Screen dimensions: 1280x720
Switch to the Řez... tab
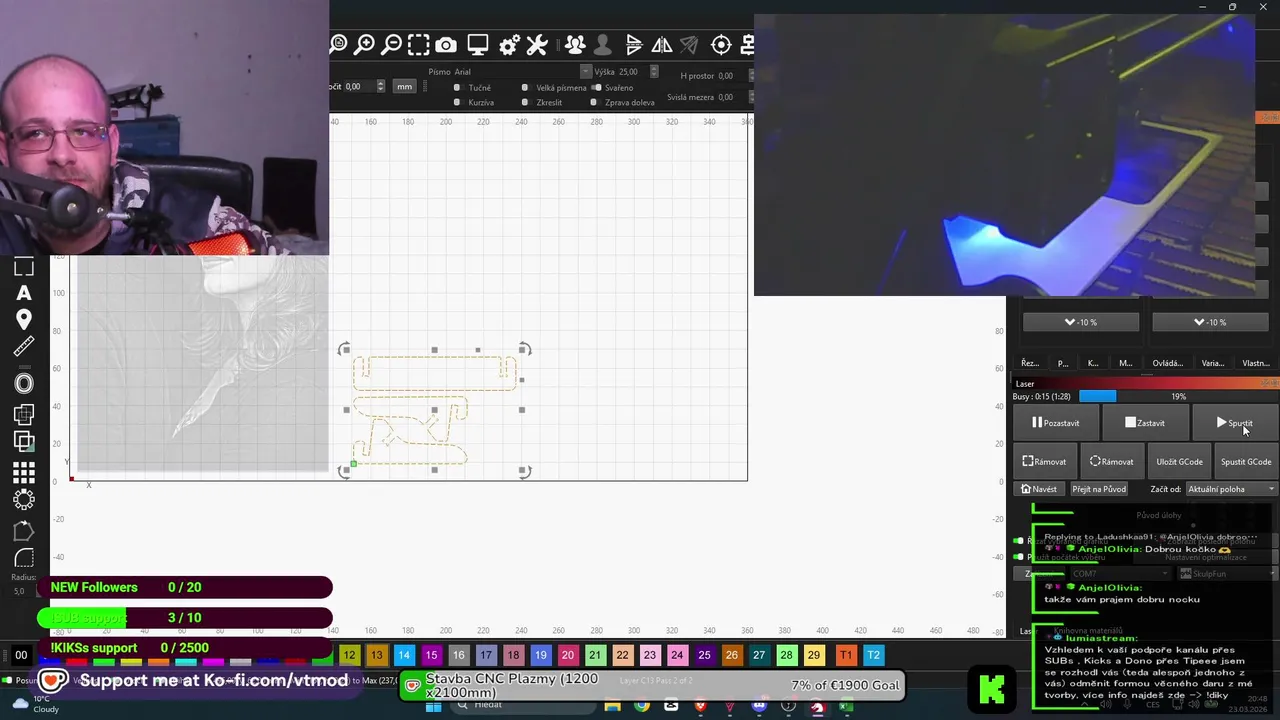coord(1029,363)
